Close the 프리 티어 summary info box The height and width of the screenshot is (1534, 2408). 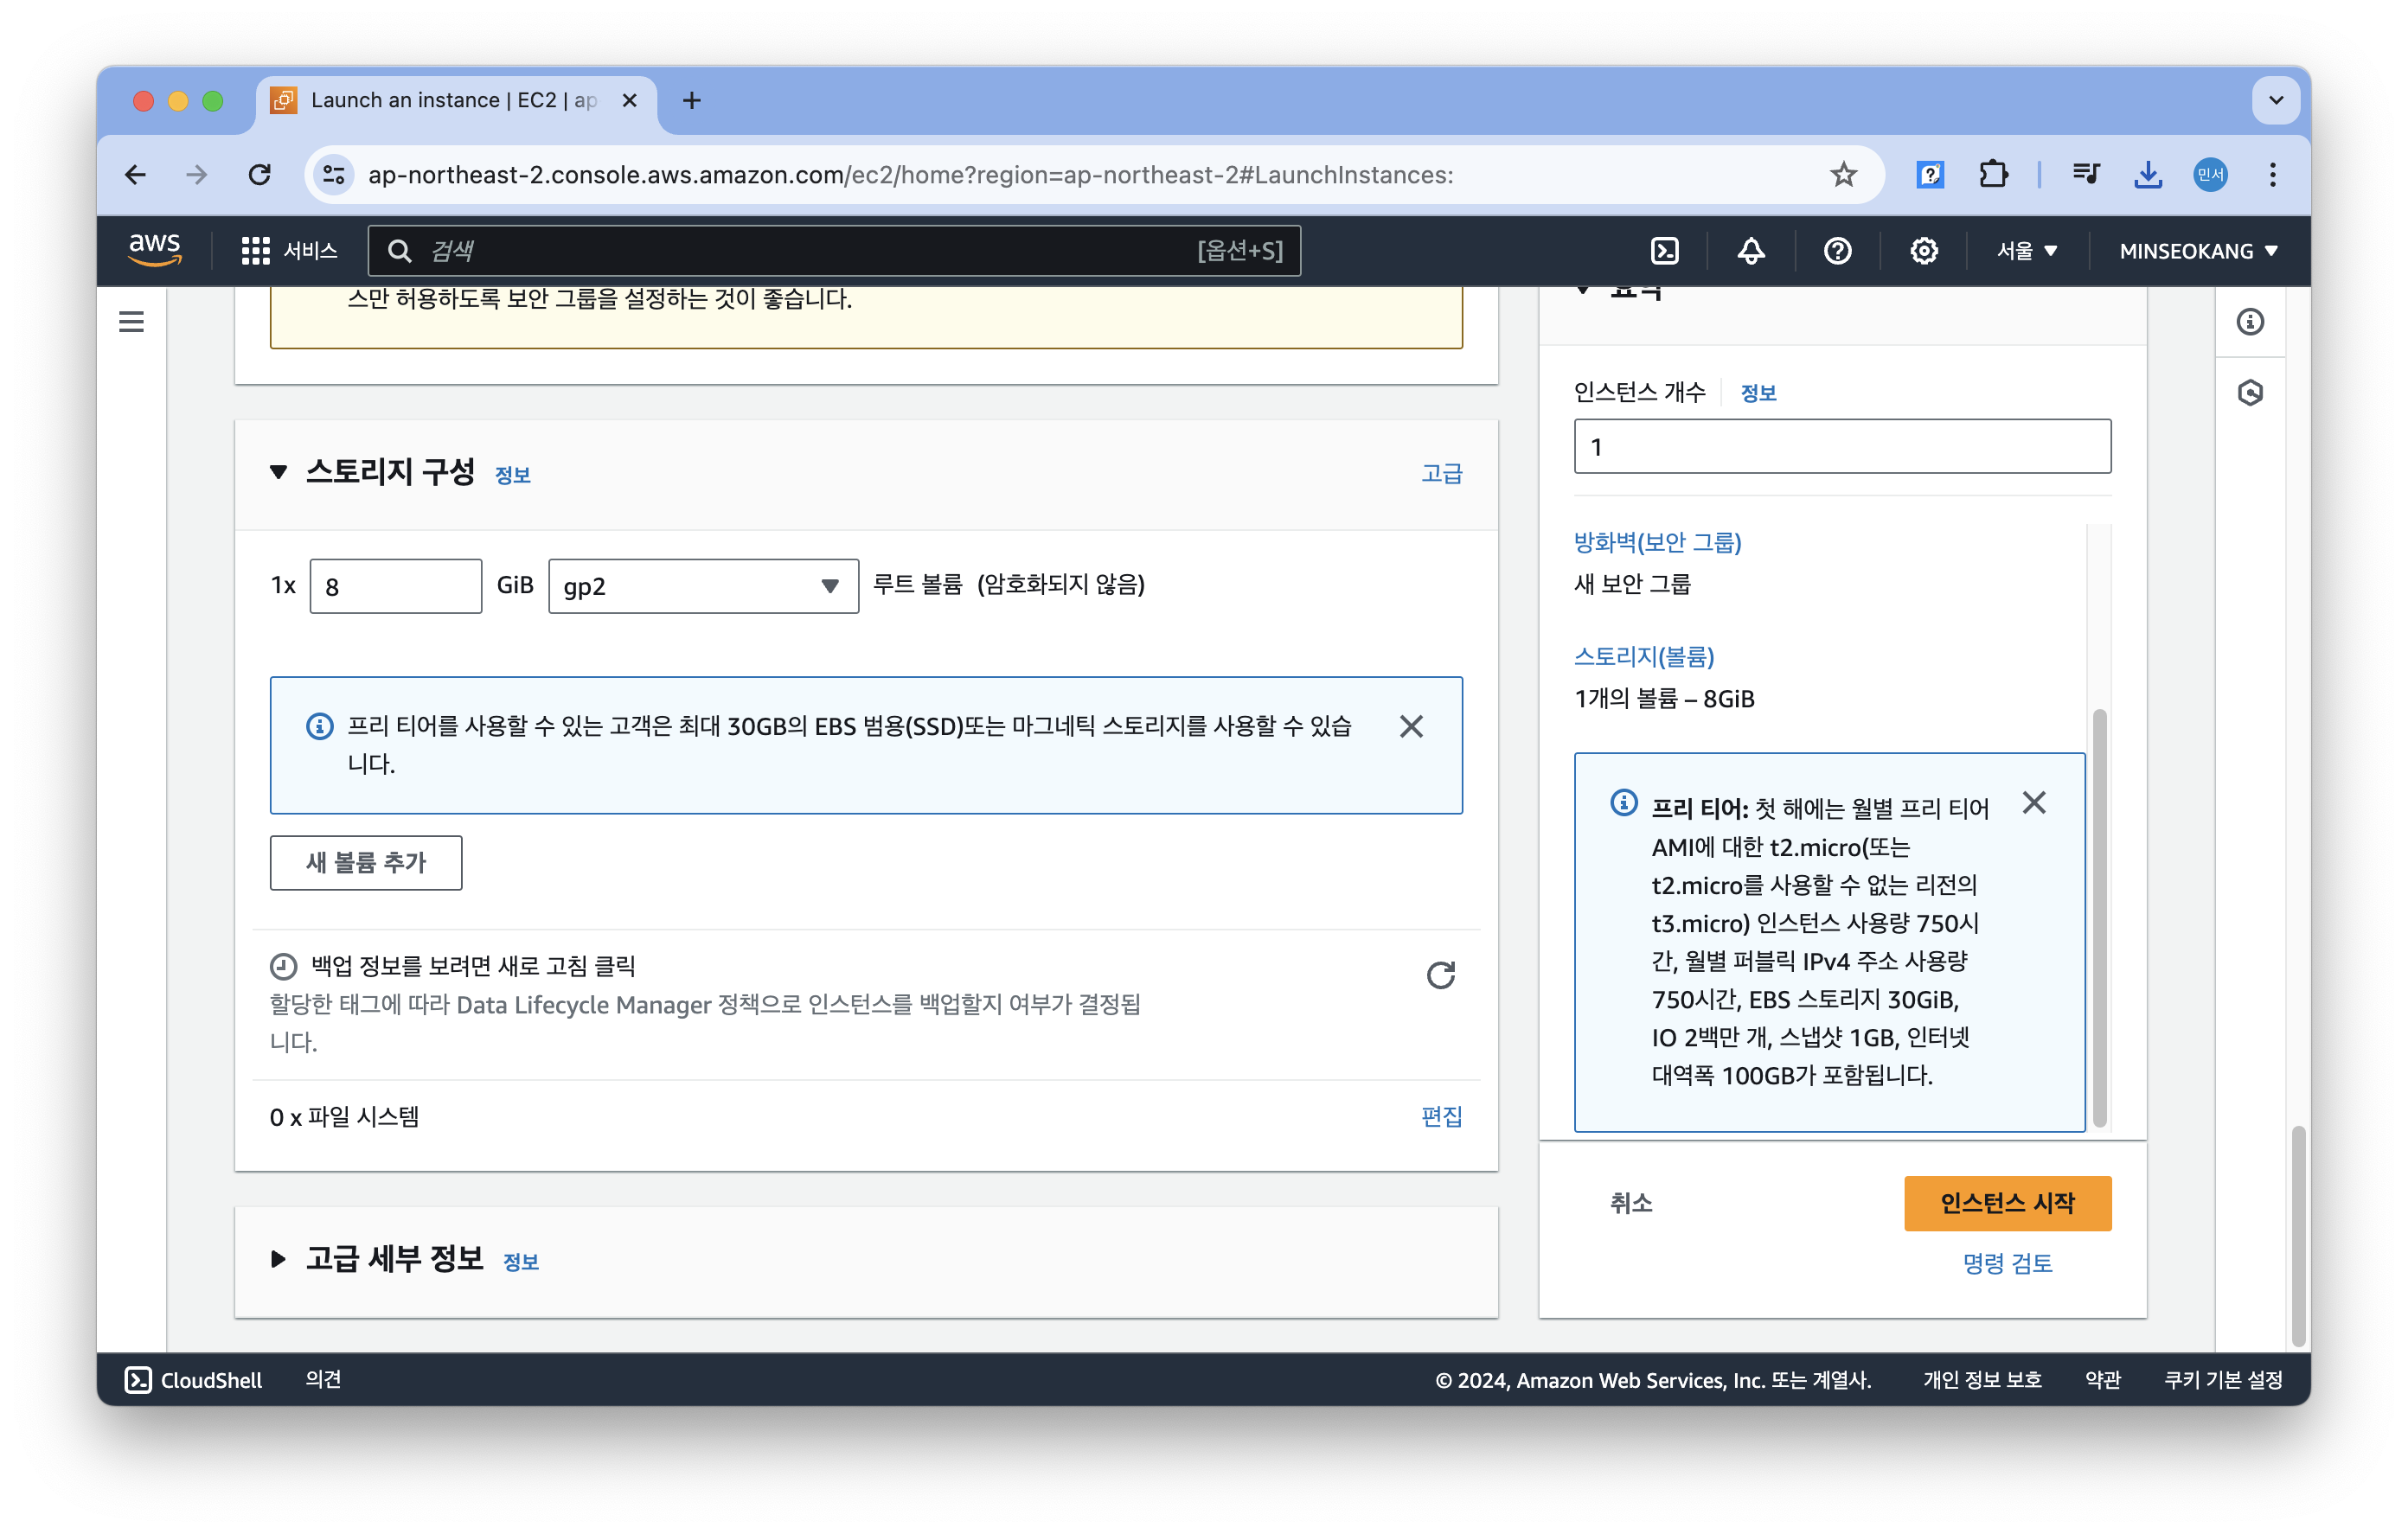coord(2033,803)
